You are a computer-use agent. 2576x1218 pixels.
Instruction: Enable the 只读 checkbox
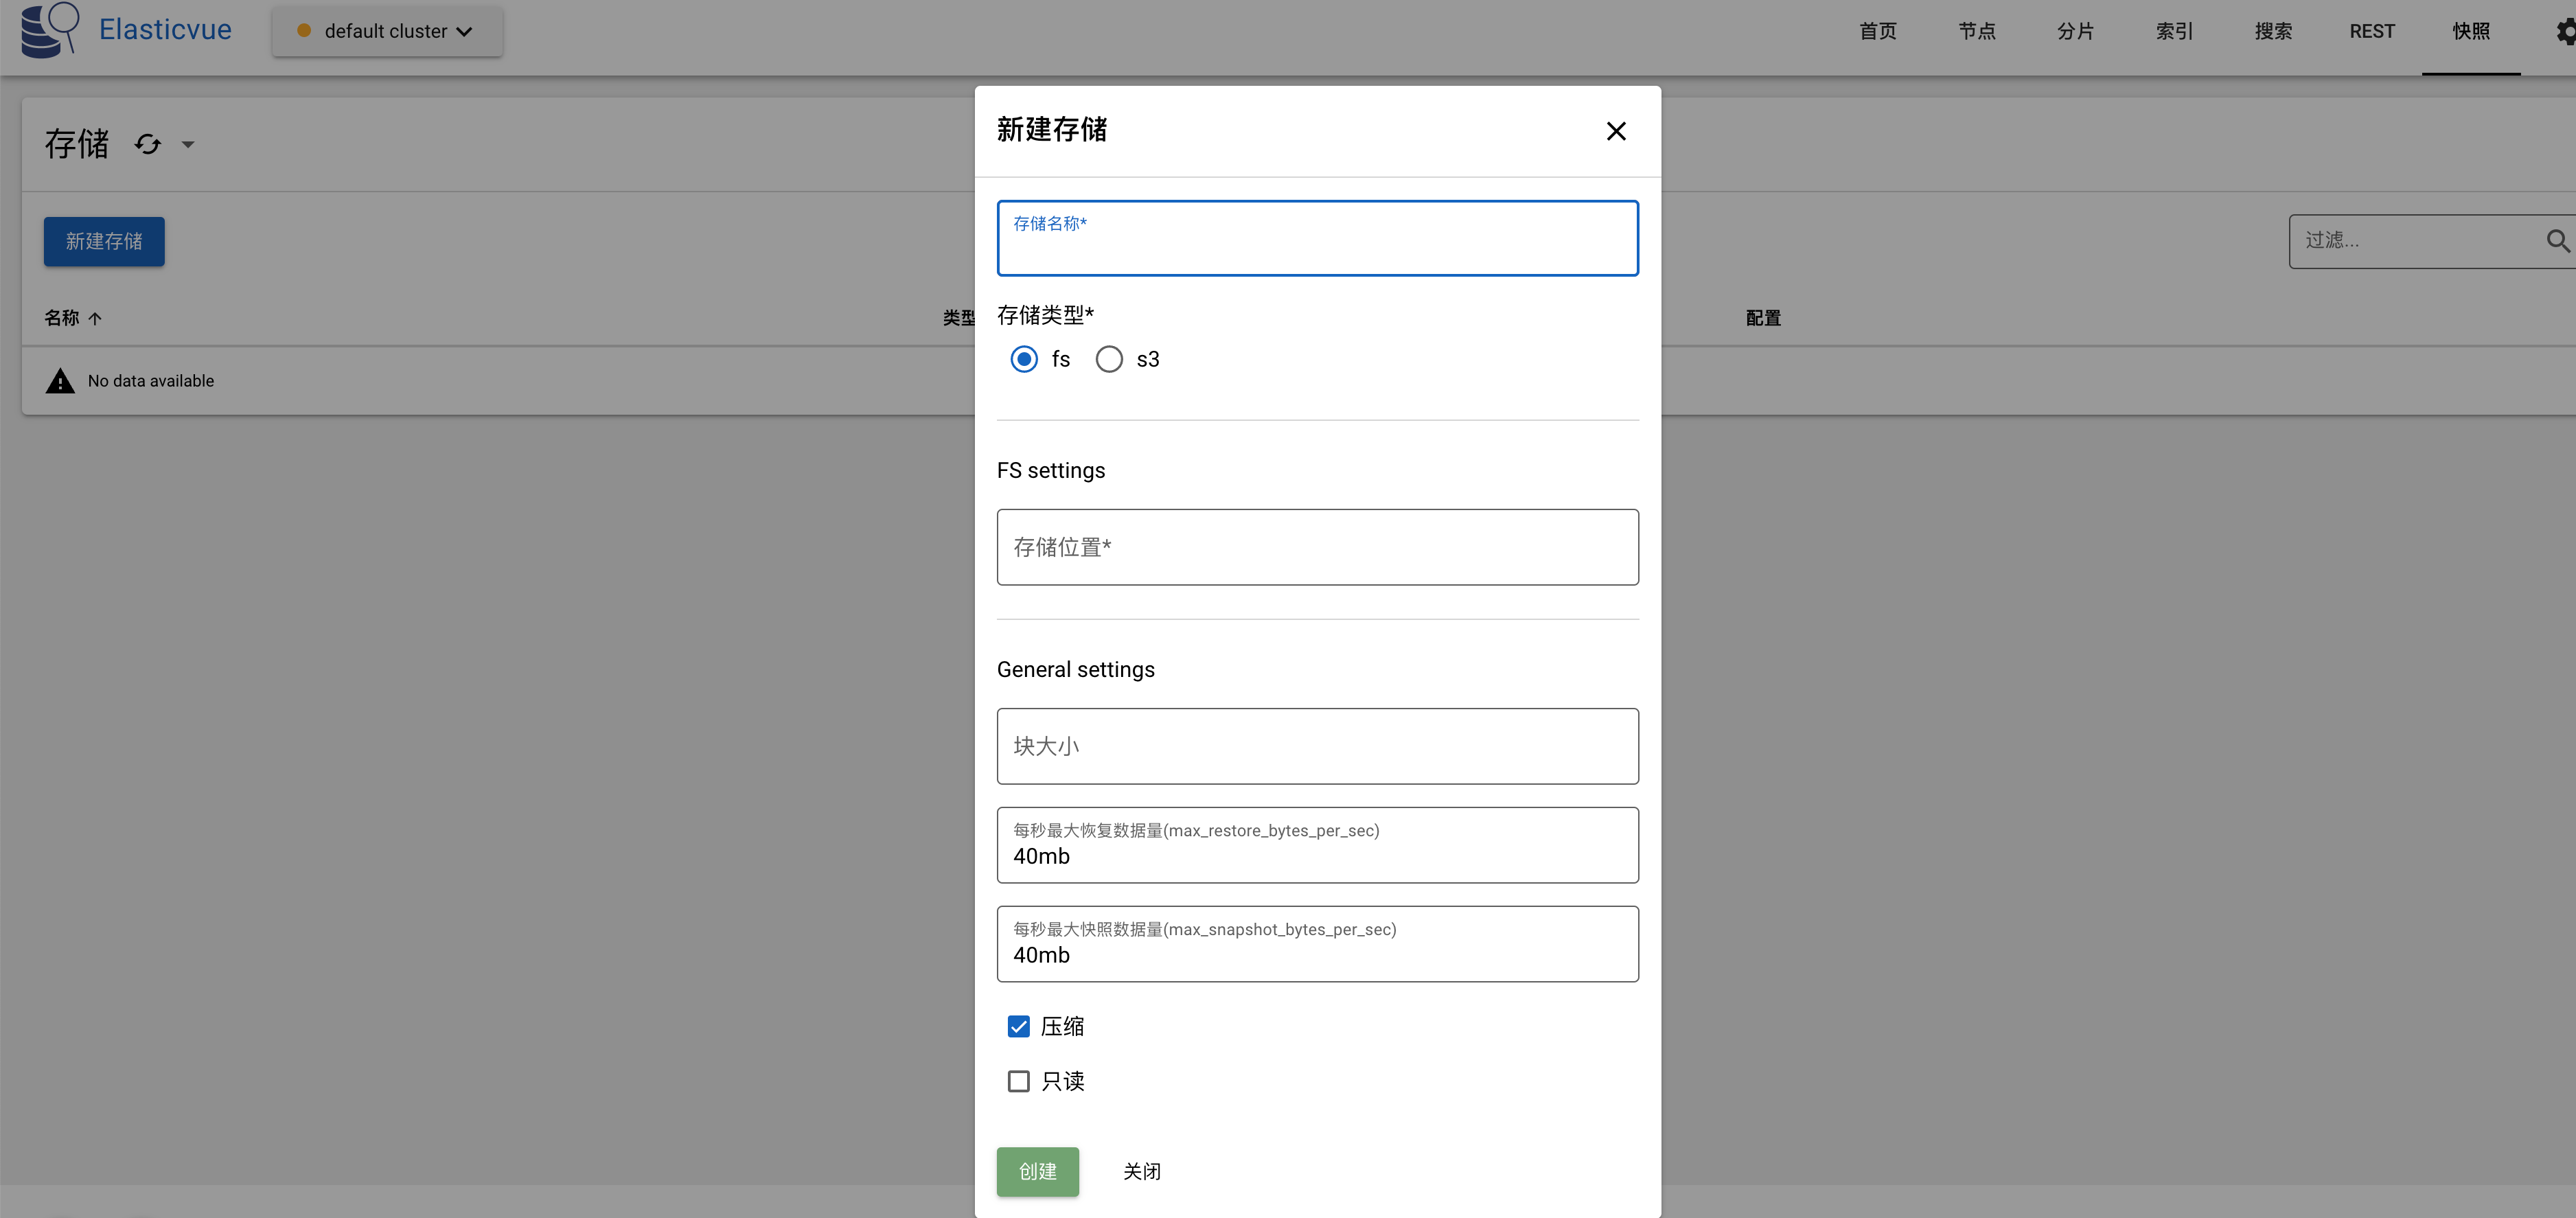pyautogui.click(x=1018, y=1081)
